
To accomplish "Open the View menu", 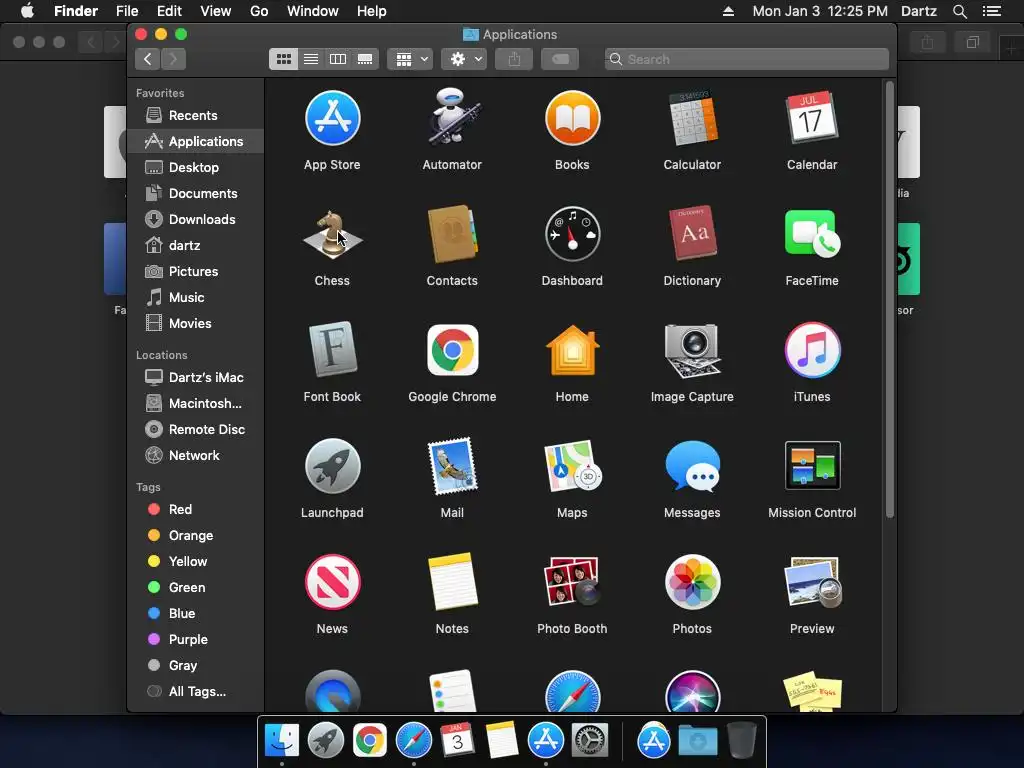I will pos(216,11).
